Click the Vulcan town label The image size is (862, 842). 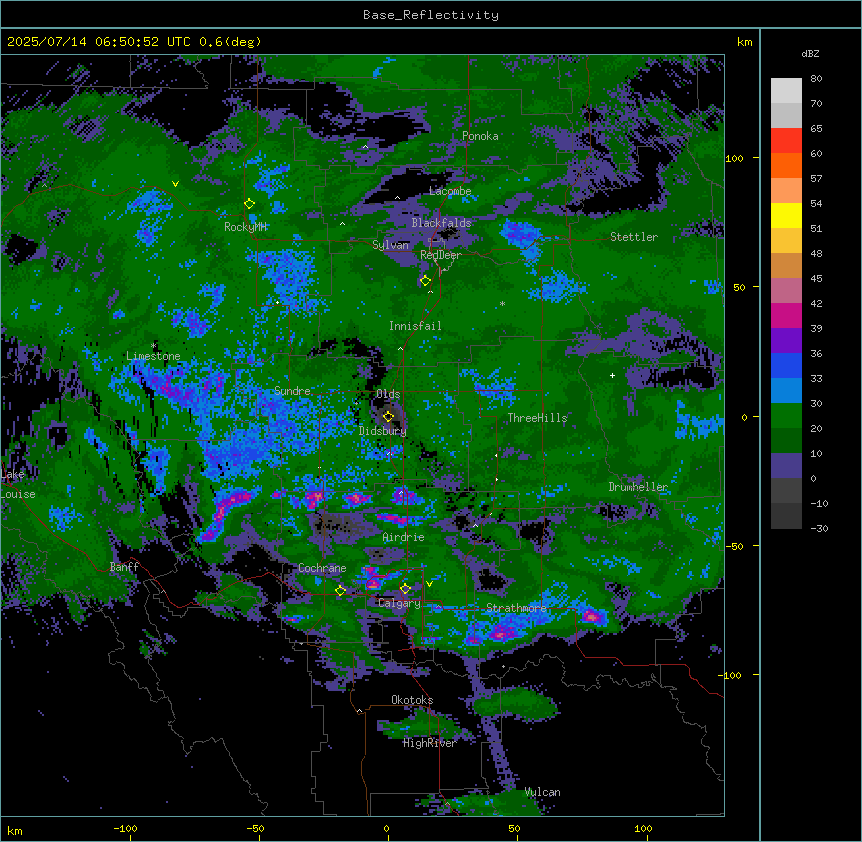542,792
